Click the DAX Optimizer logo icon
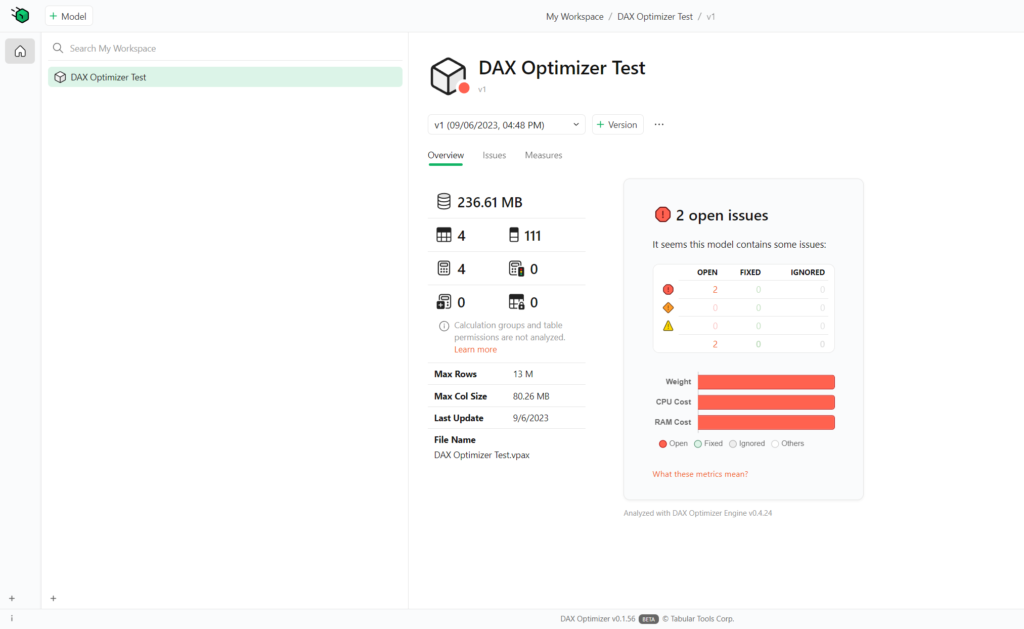This screenshot has height=629, width=1024. click(x=20, y=15)
